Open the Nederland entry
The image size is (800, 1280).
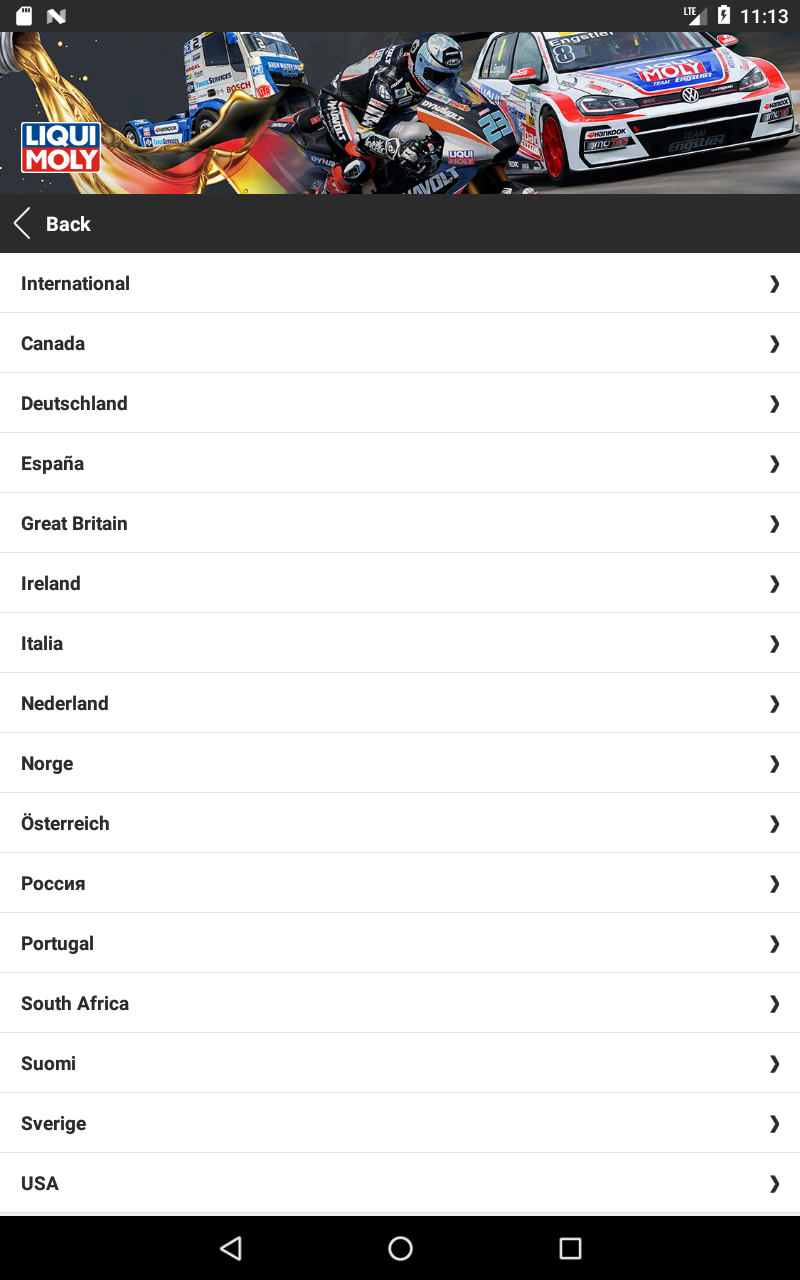[x=65, y=703]
